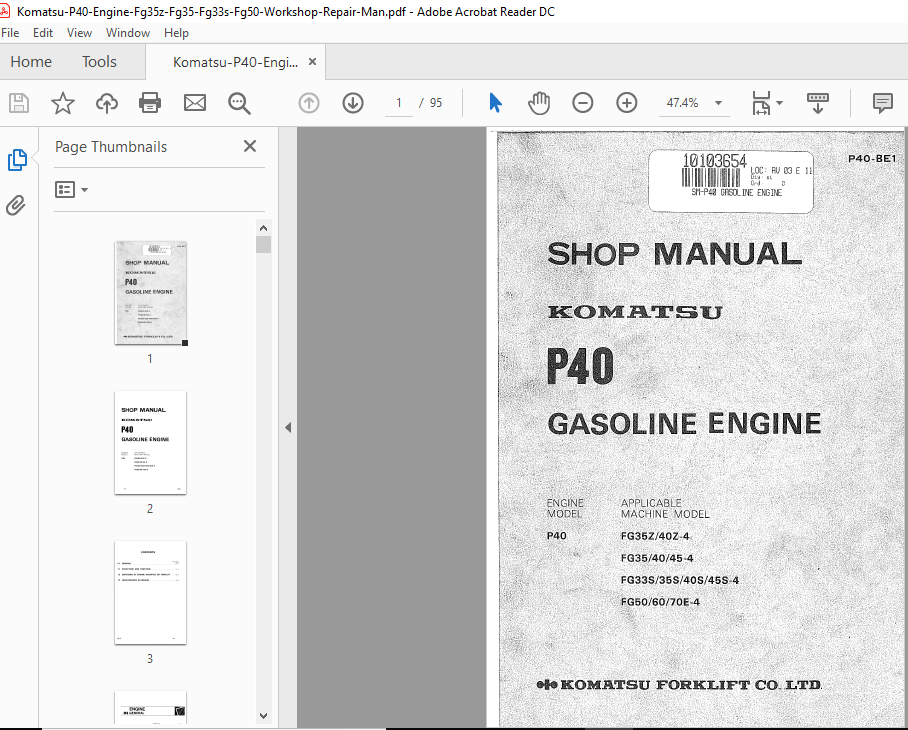This screenshot has height=730, width=908.
Task: Click the current page number field
Action: [x=399, y=103]
